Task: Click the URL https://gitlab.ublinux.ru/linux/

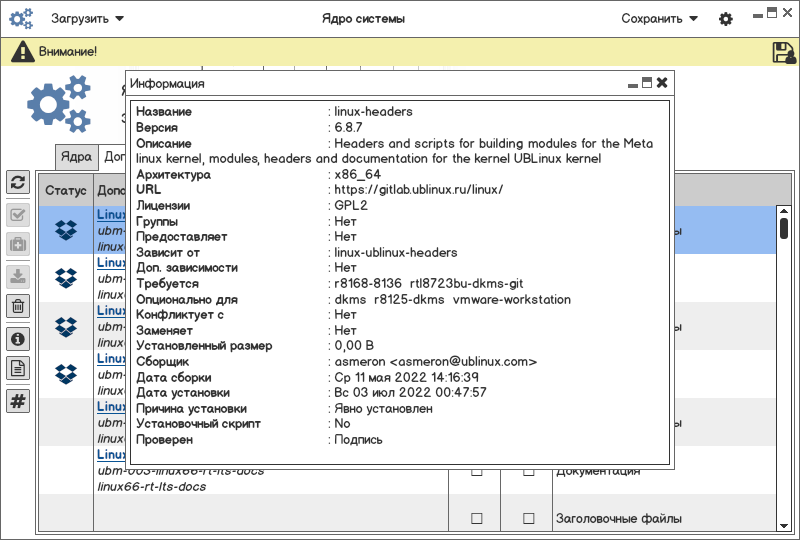Action: coord(418,189)
